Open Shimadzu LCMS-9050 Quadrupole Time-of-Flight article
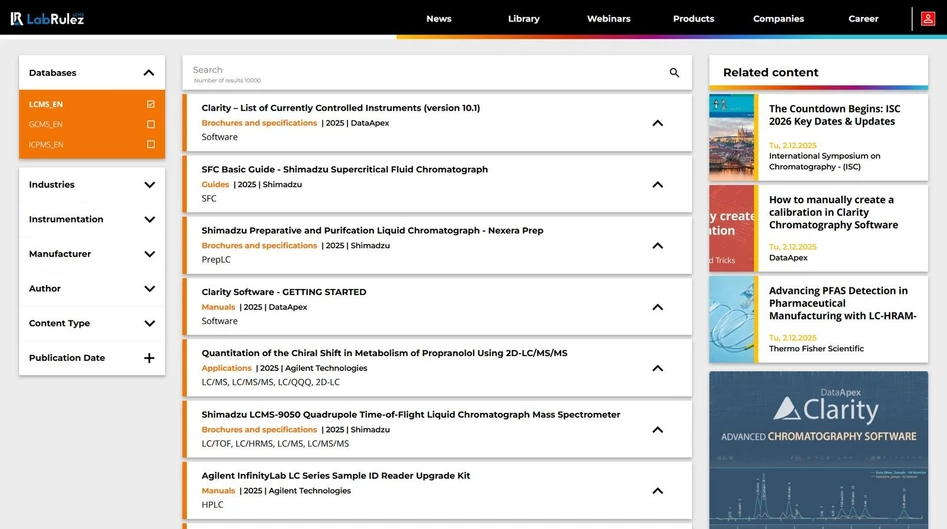This screenshot has width=947, height=529. click(410, 415)
